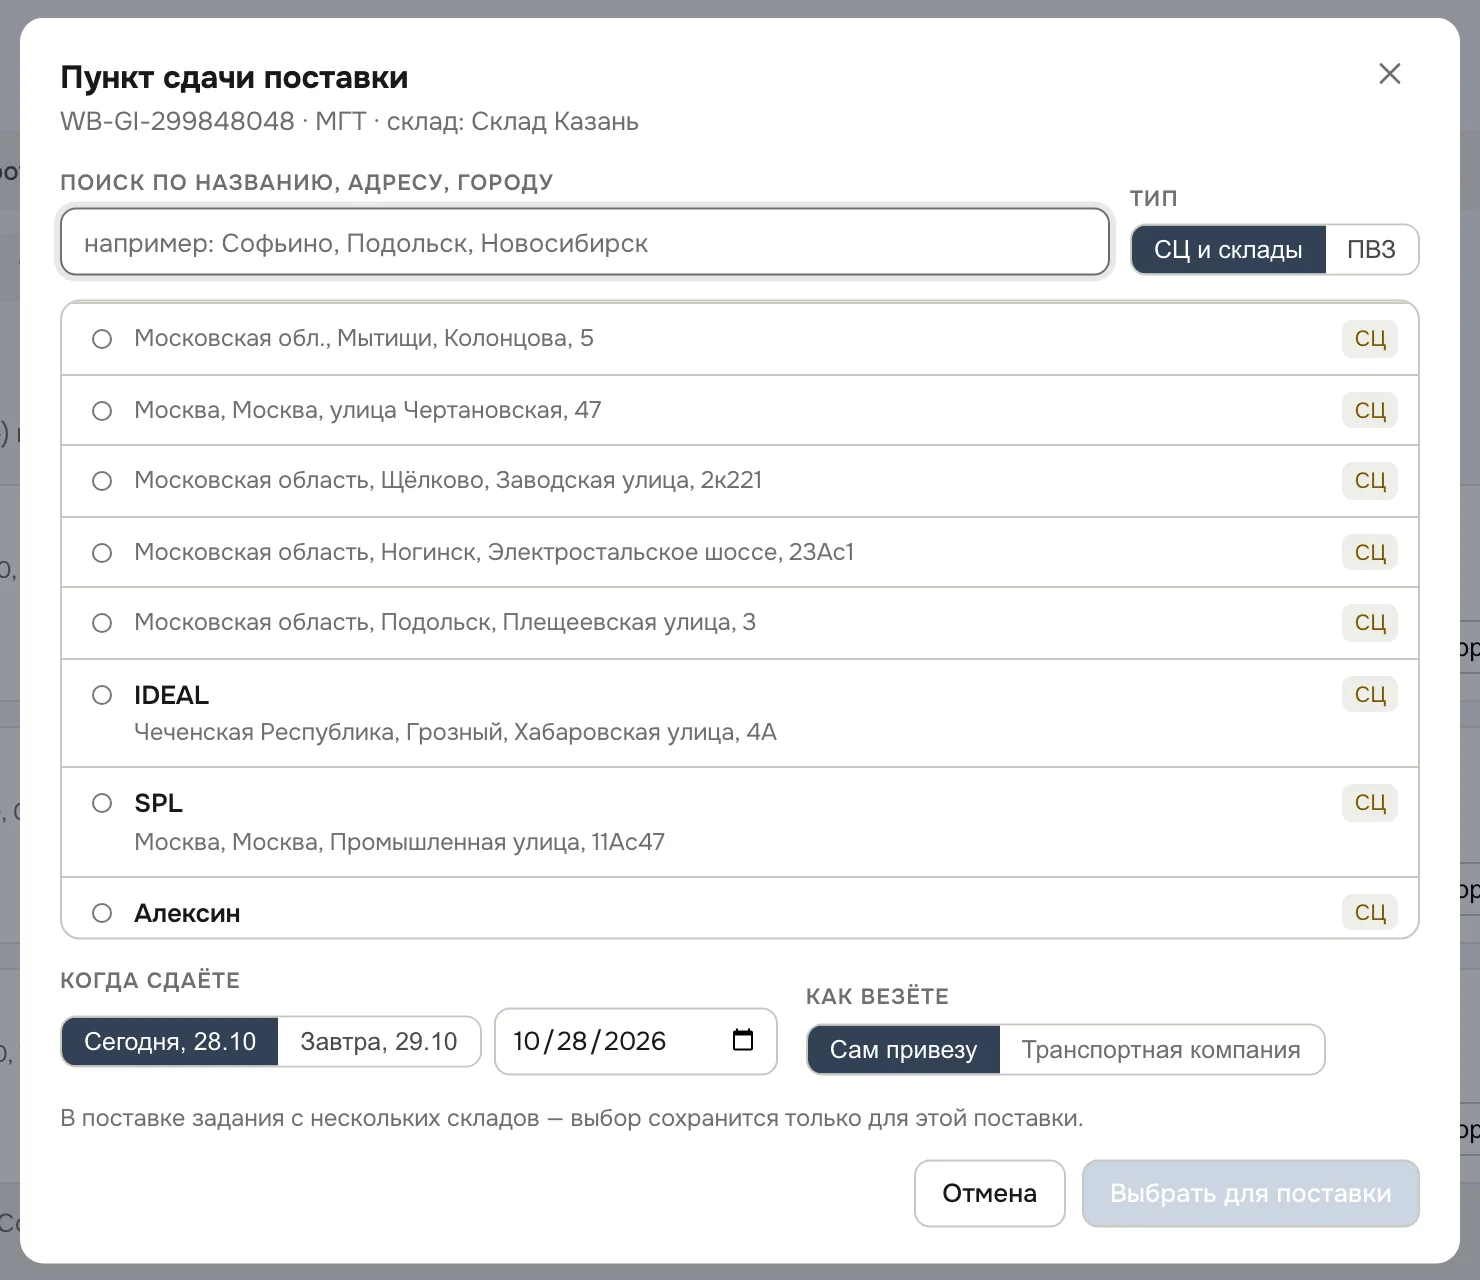This screenshot has height=1280, width=1480.
Task: Click the Отмена button
Action: coord(989,1193)
